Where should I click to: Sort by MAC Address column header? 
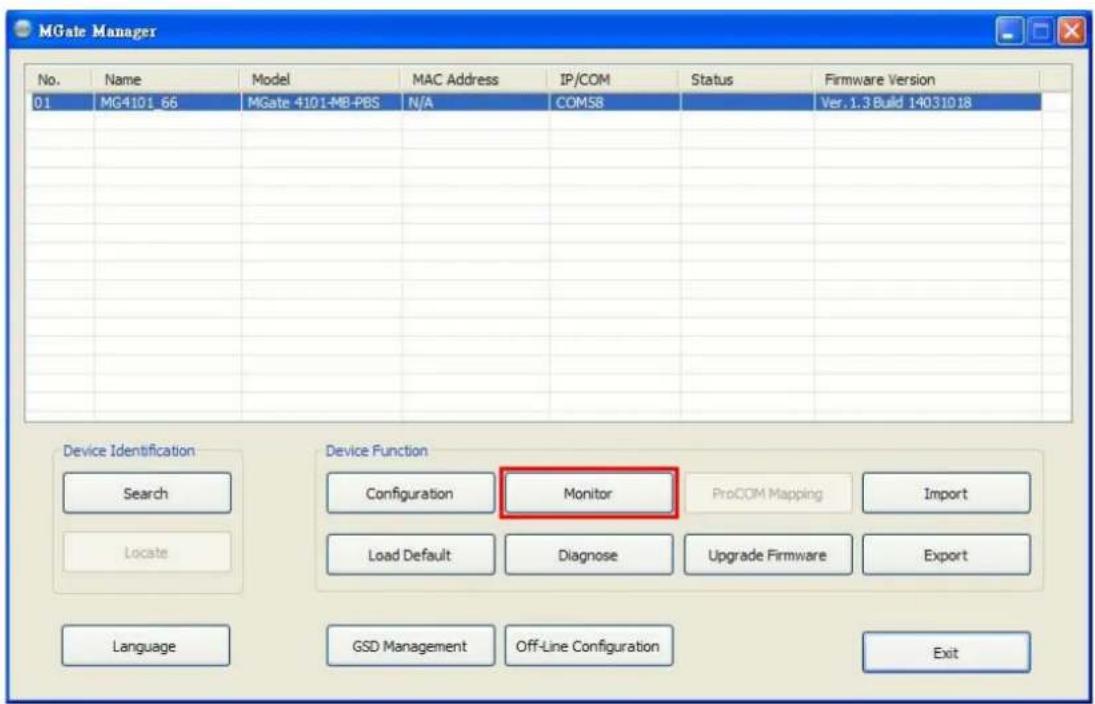pos(476,80)
